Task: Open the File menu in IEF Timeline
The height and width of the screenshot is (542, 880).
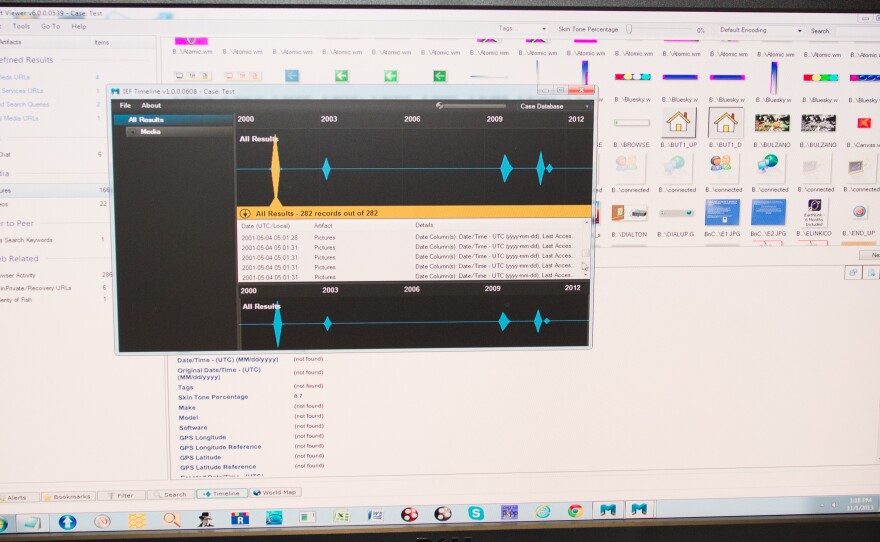Action: 126,105
